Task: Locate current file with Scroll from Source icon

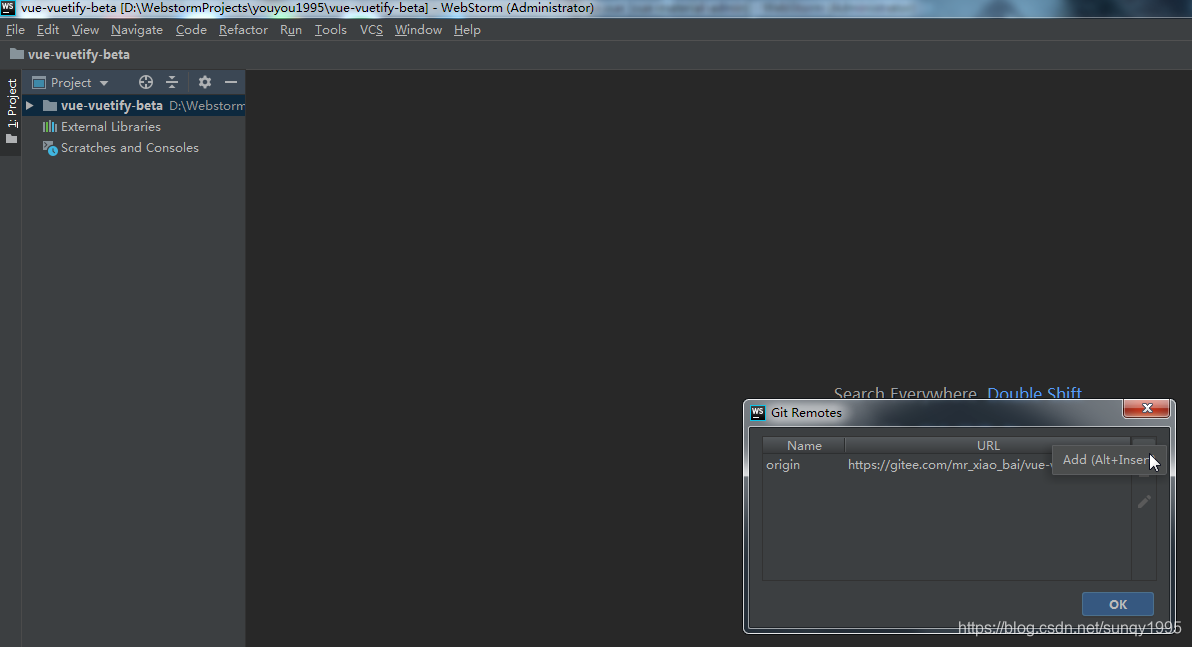Action: point(146,82)
